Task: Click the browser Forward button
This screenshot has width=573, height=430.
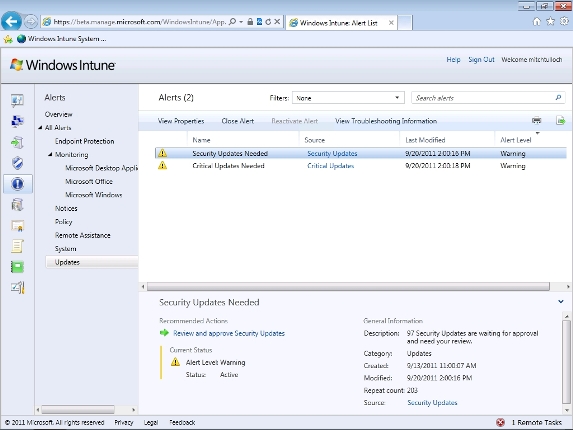Action: (31, 22)
